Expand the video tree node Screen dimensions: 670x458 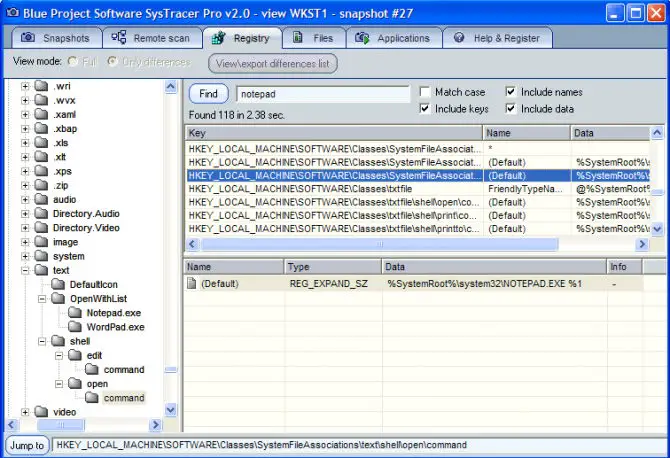[25, 412]
